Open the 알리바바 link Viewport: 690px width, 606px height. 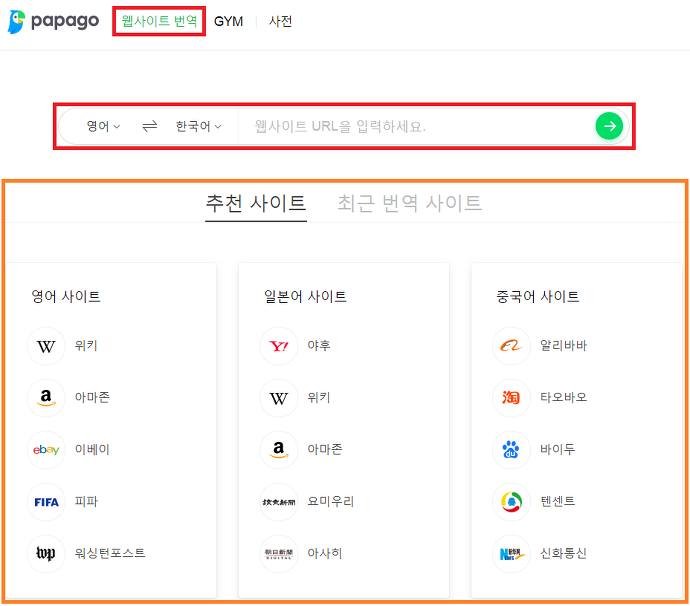[563, 345]
